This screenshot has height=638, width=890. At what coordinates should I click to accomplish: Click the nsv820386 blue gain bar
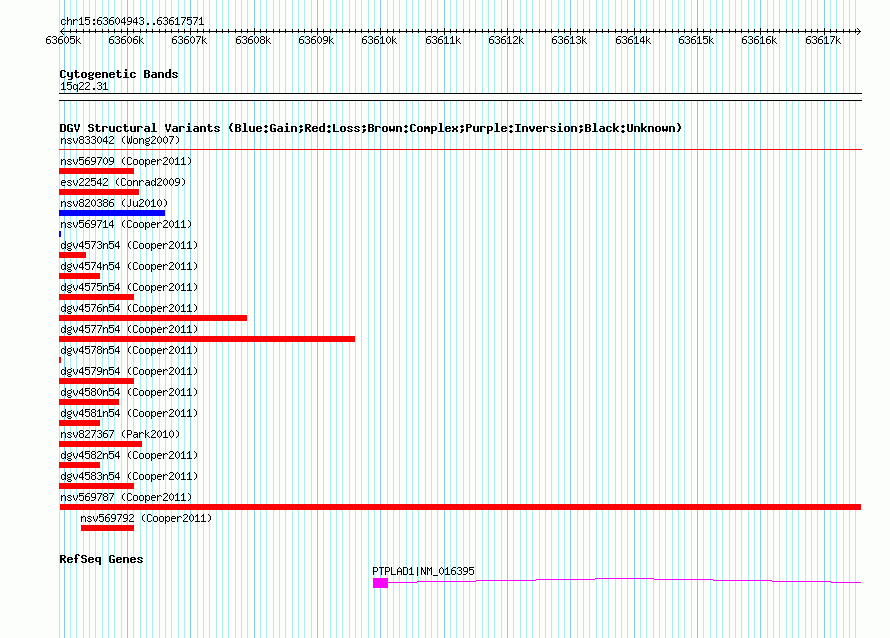112,213
